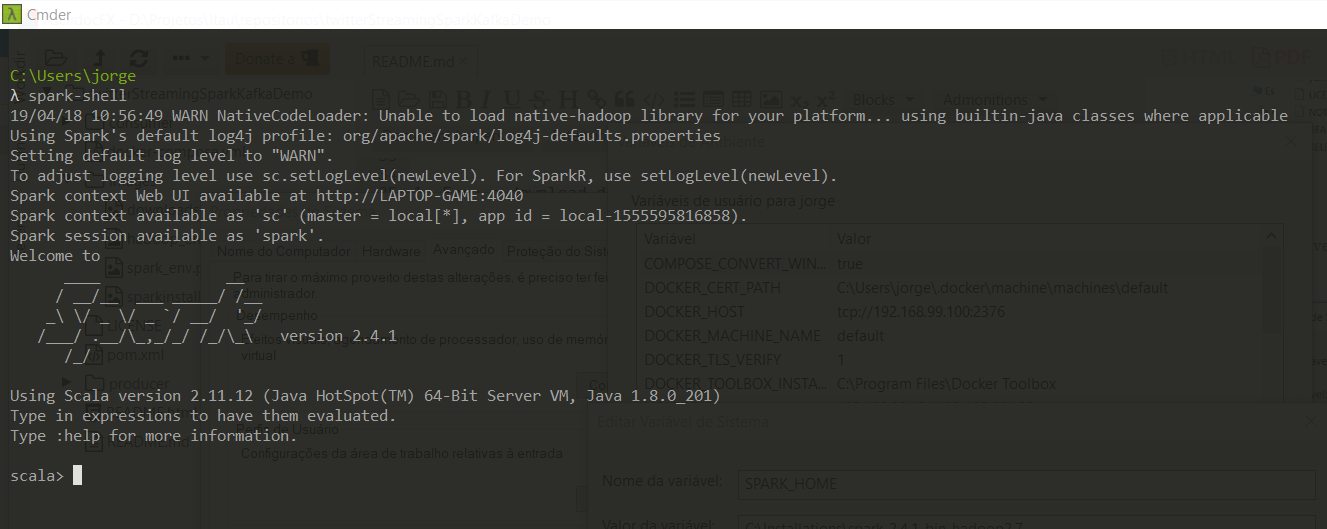Click 'Using Scala version 2.11.12' text

pyautogui.click(x=132, y=396)
